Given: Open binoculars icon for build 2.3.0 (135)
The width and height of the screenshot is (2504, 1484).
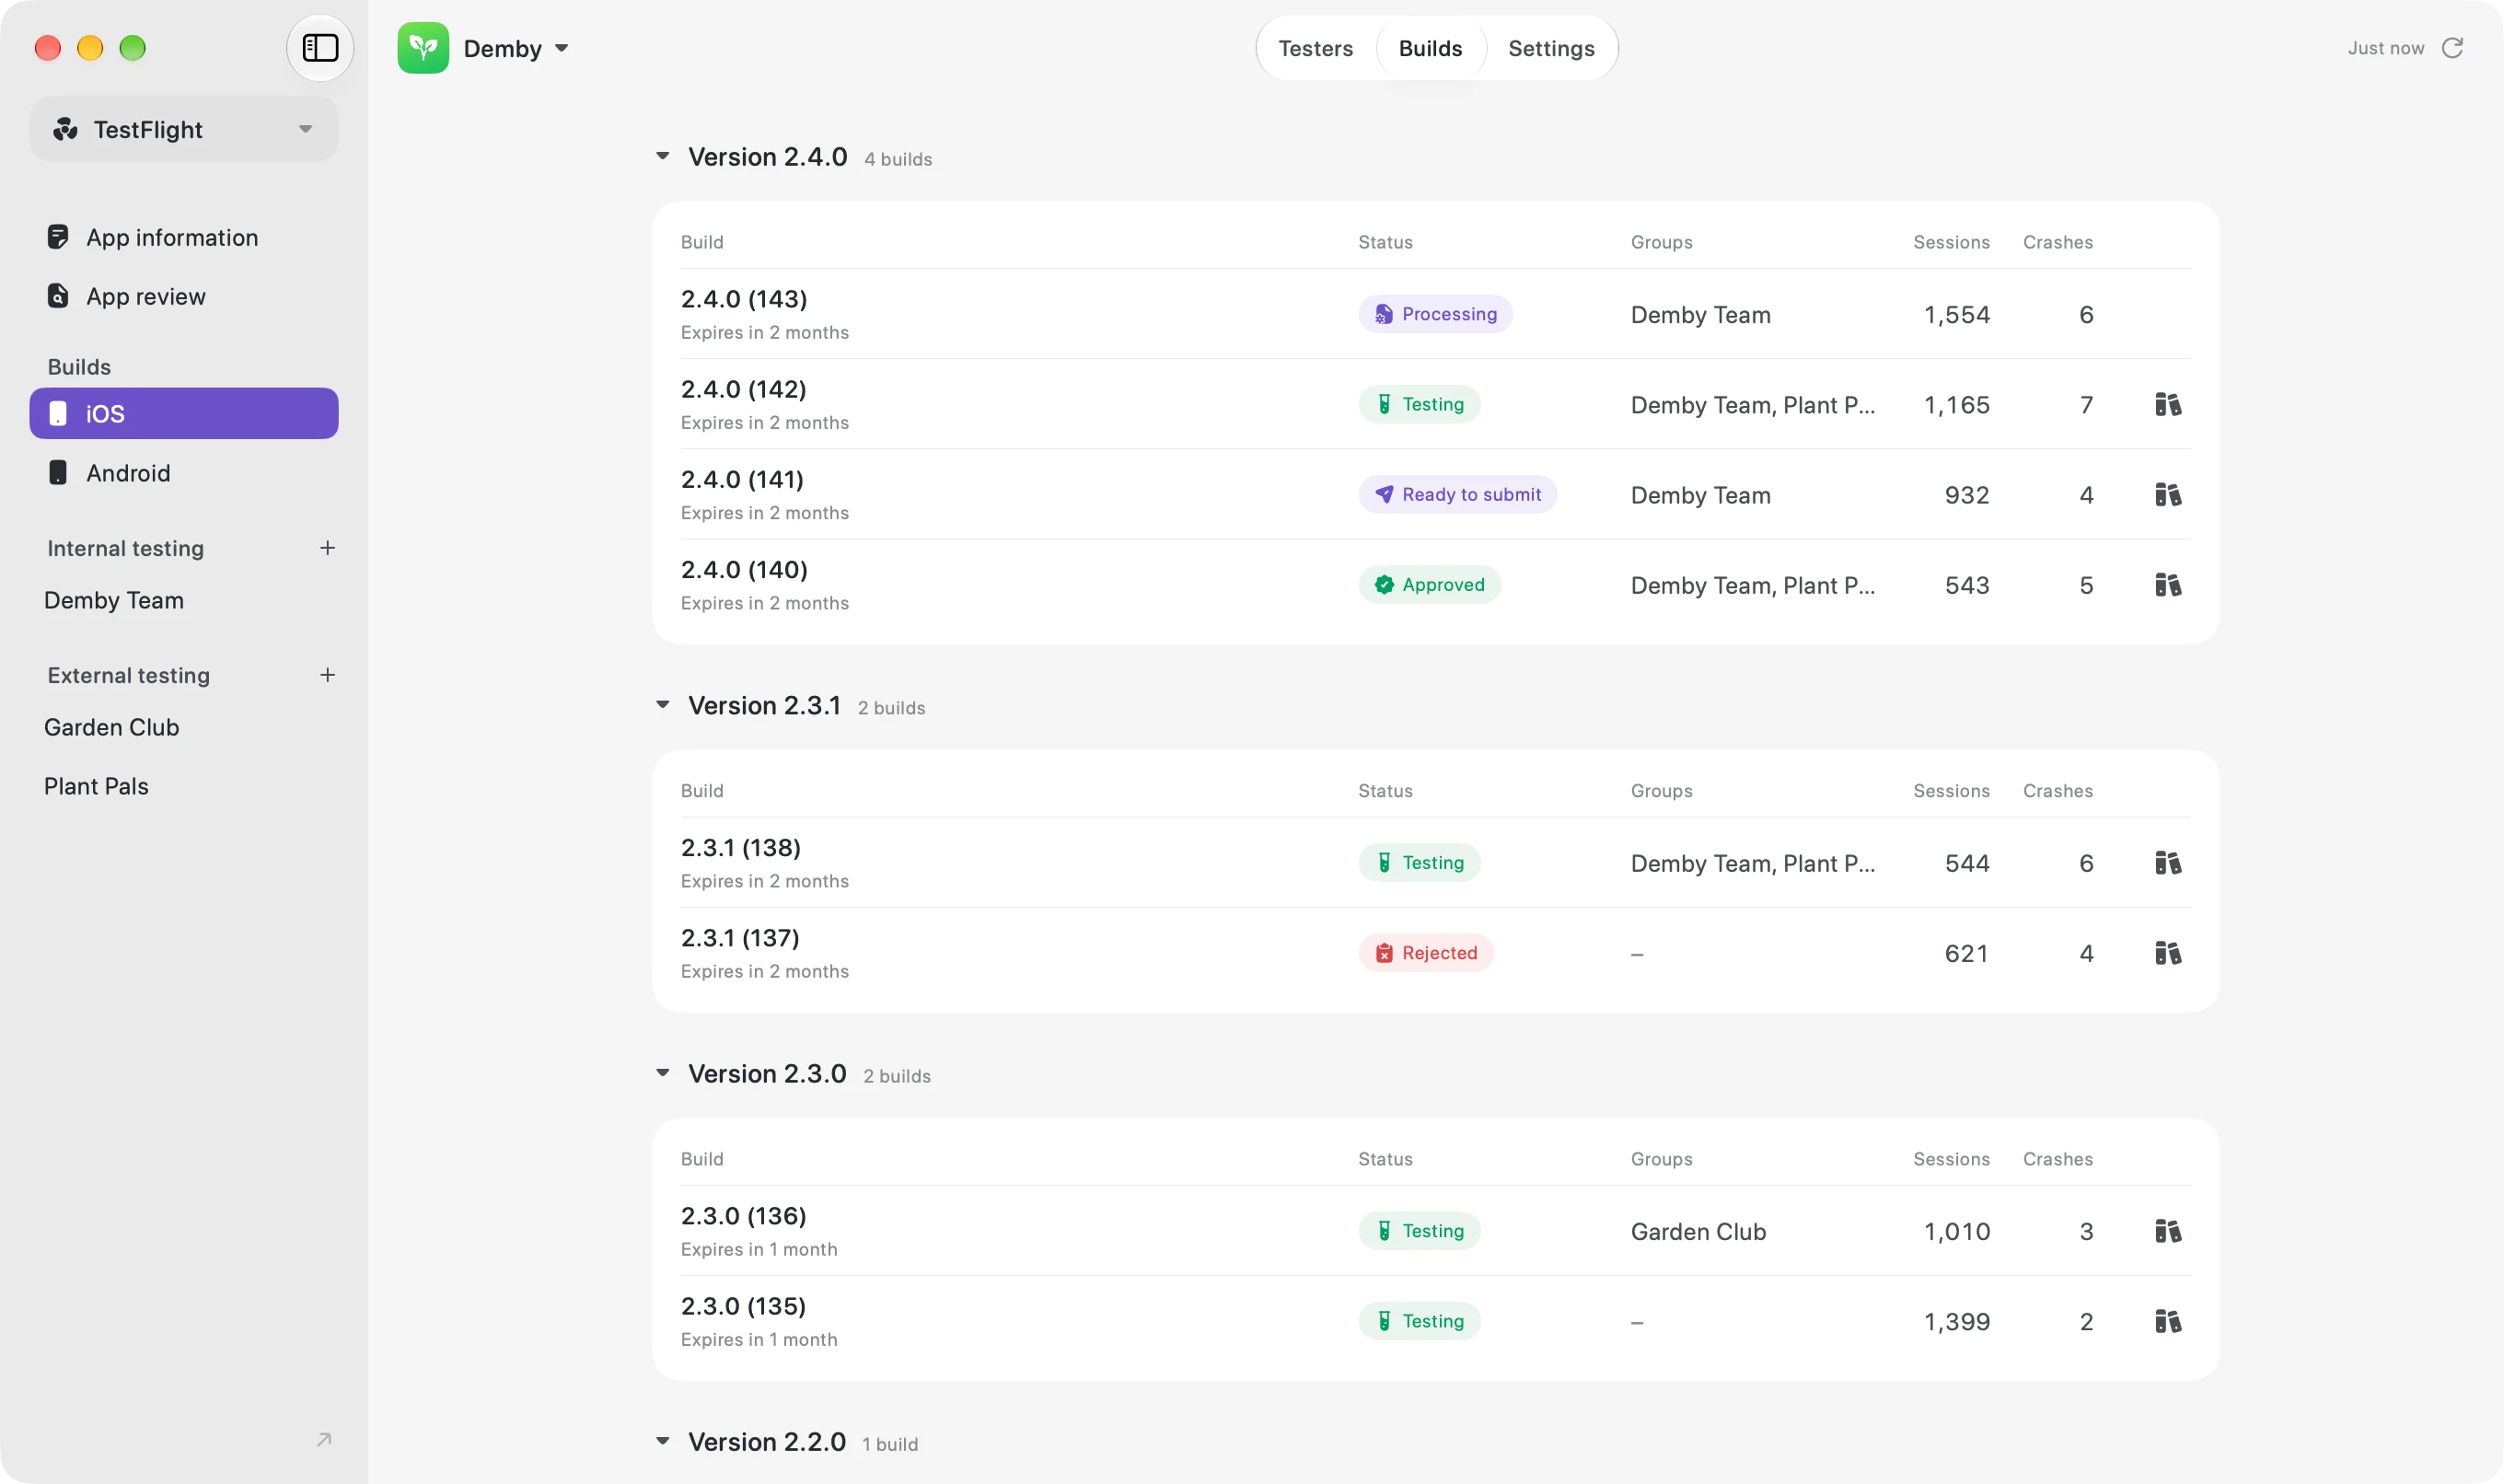Looking at the screenshot, I should (2167, 1320).
